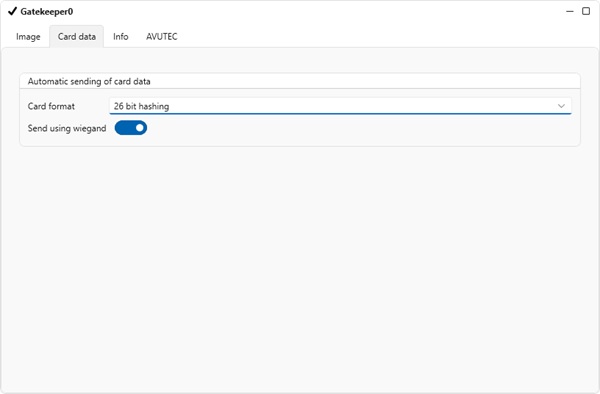Switch to the Image tab
The image size is (600, 394).
pos(28,37)
